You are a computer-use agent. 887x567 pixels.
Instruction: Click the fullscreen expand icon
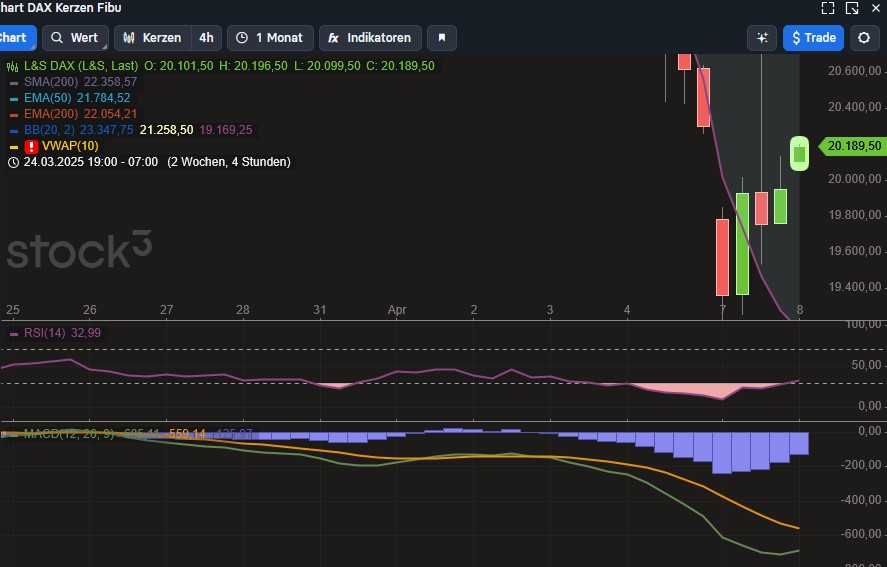[828, 8]
